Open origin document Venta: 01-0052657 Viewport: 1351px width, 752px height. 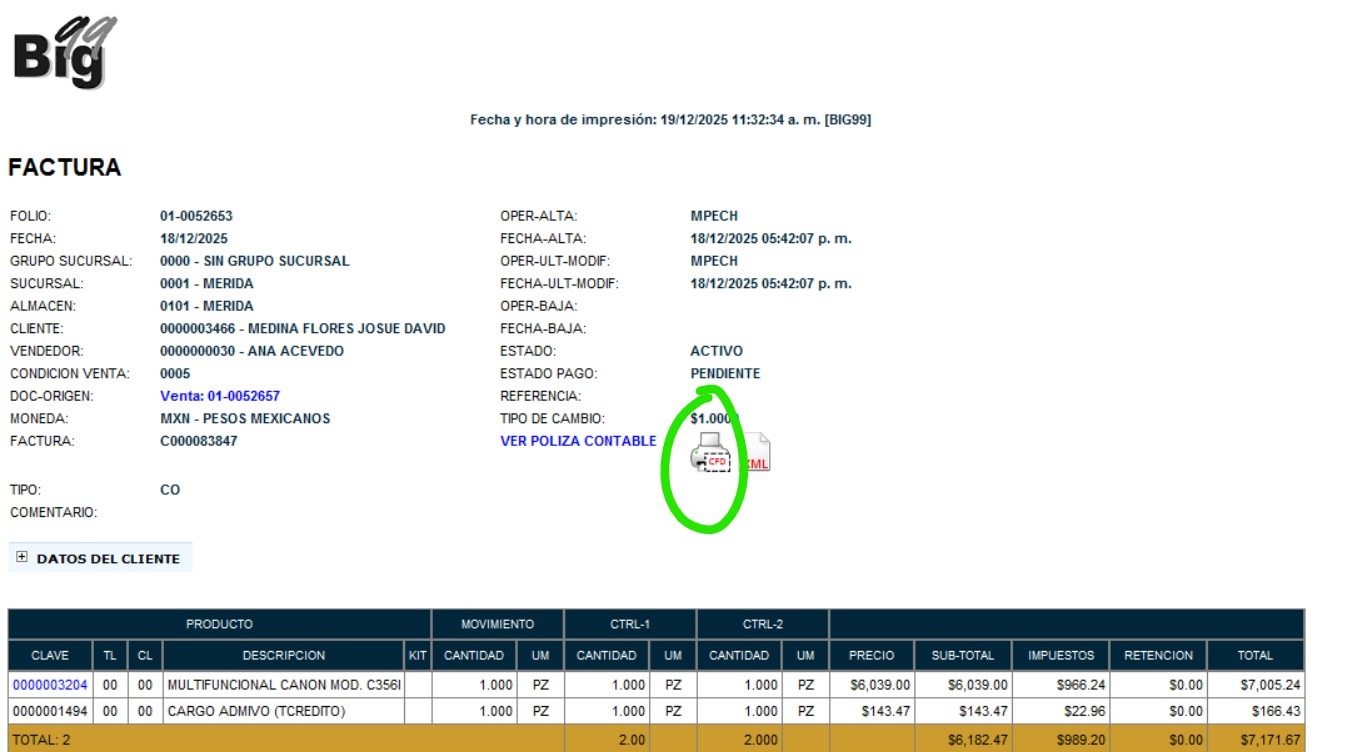(220, 396)
